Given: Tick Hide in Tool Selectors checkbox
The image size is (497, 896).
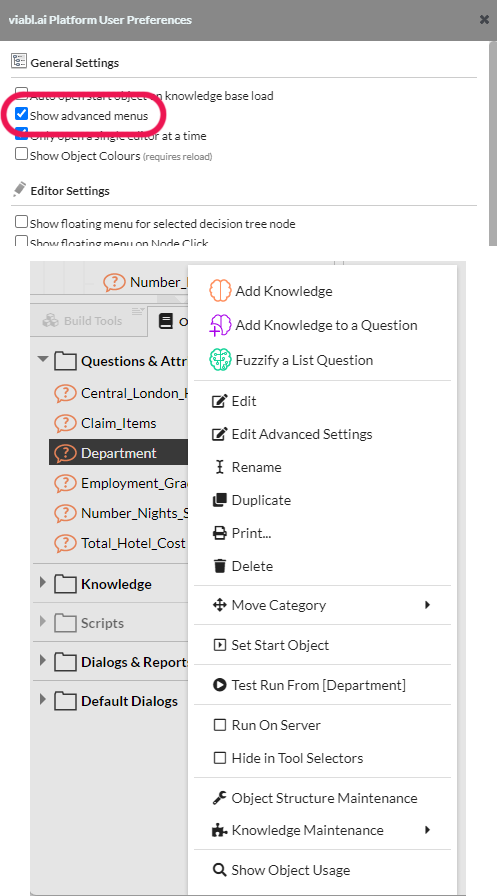Looking at the screenshot, I should pyautogui.click(x=219, y=758).
